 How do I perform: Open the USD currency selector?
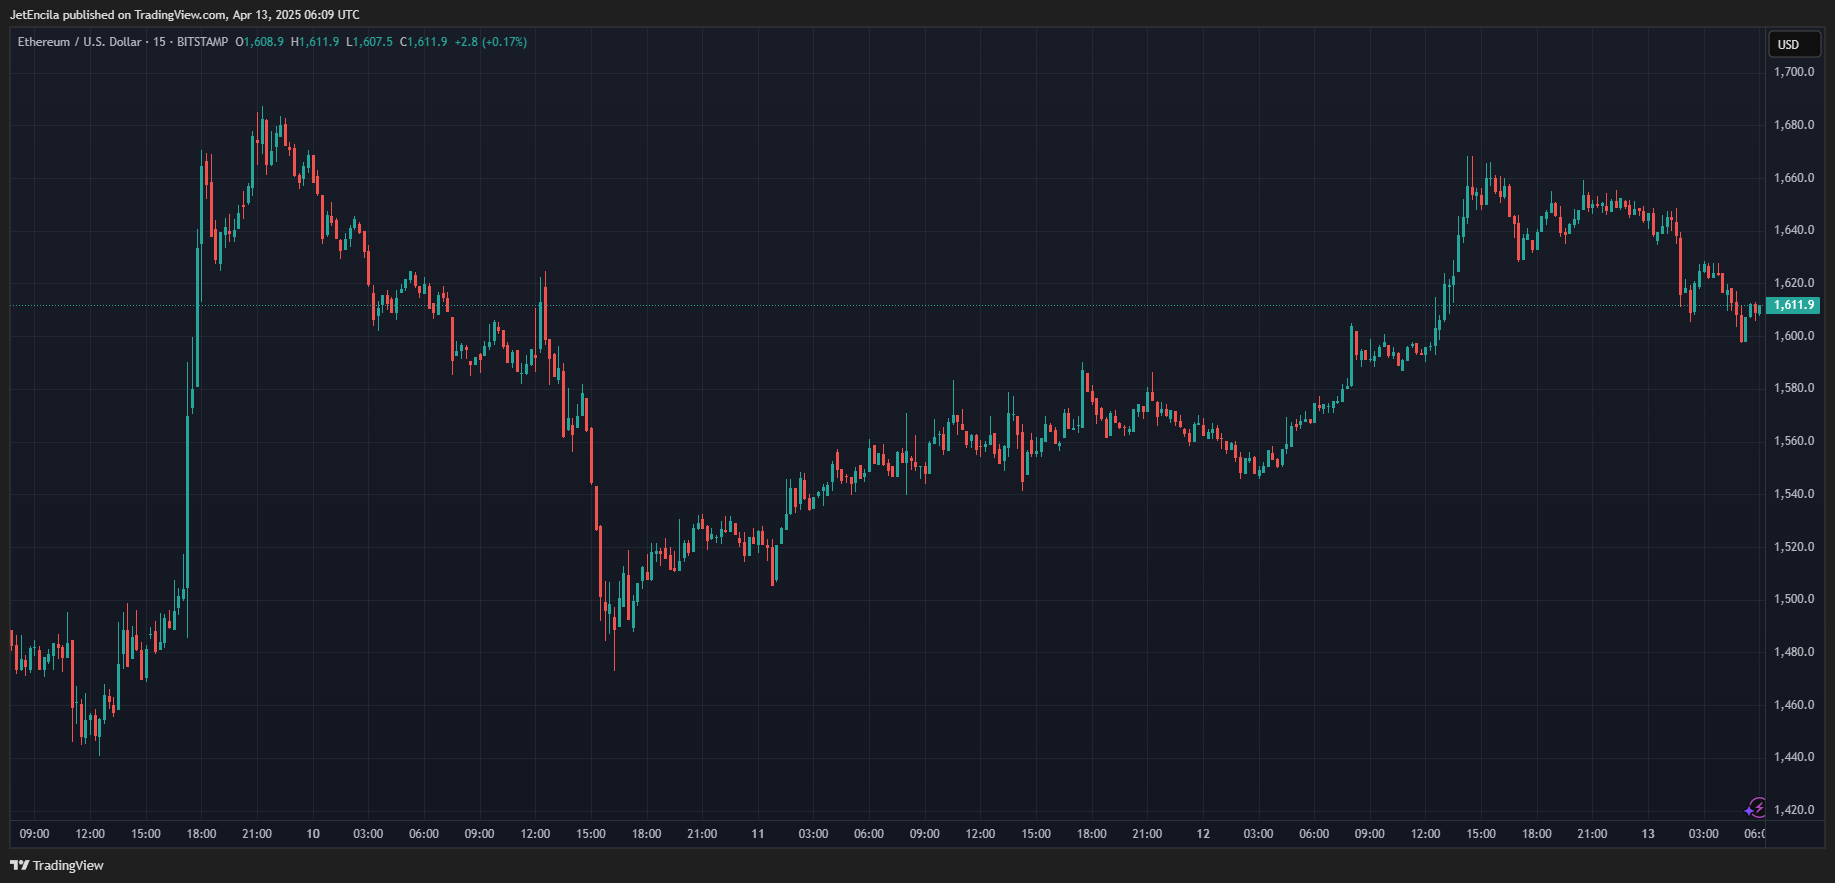1789,44
